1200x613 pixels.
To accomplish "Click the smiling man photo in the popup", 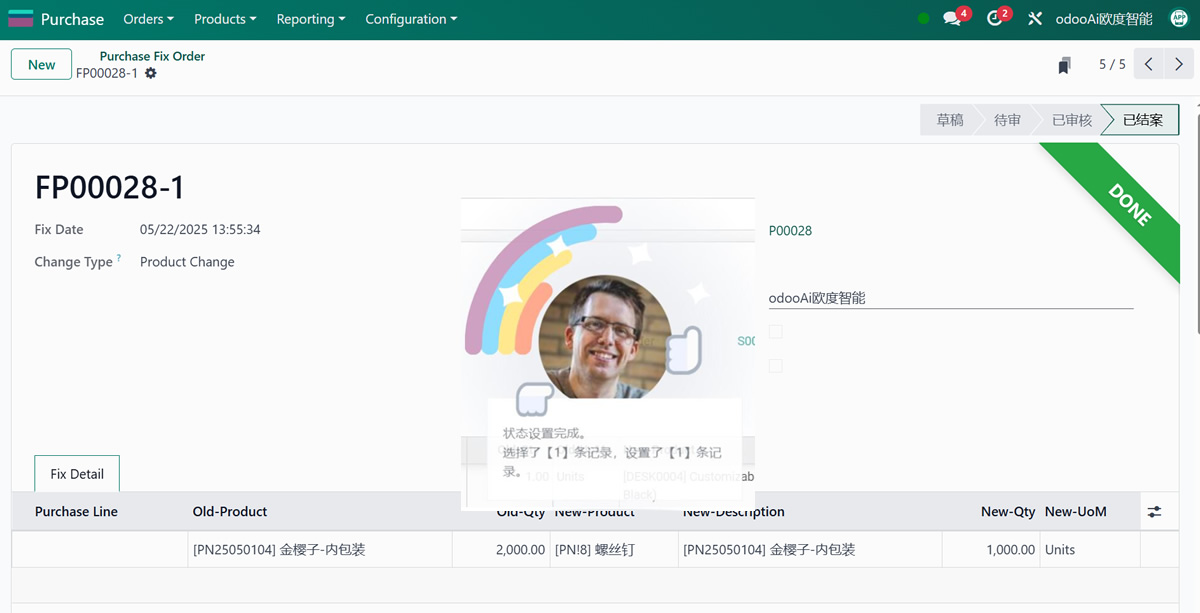I will point(604,337).
